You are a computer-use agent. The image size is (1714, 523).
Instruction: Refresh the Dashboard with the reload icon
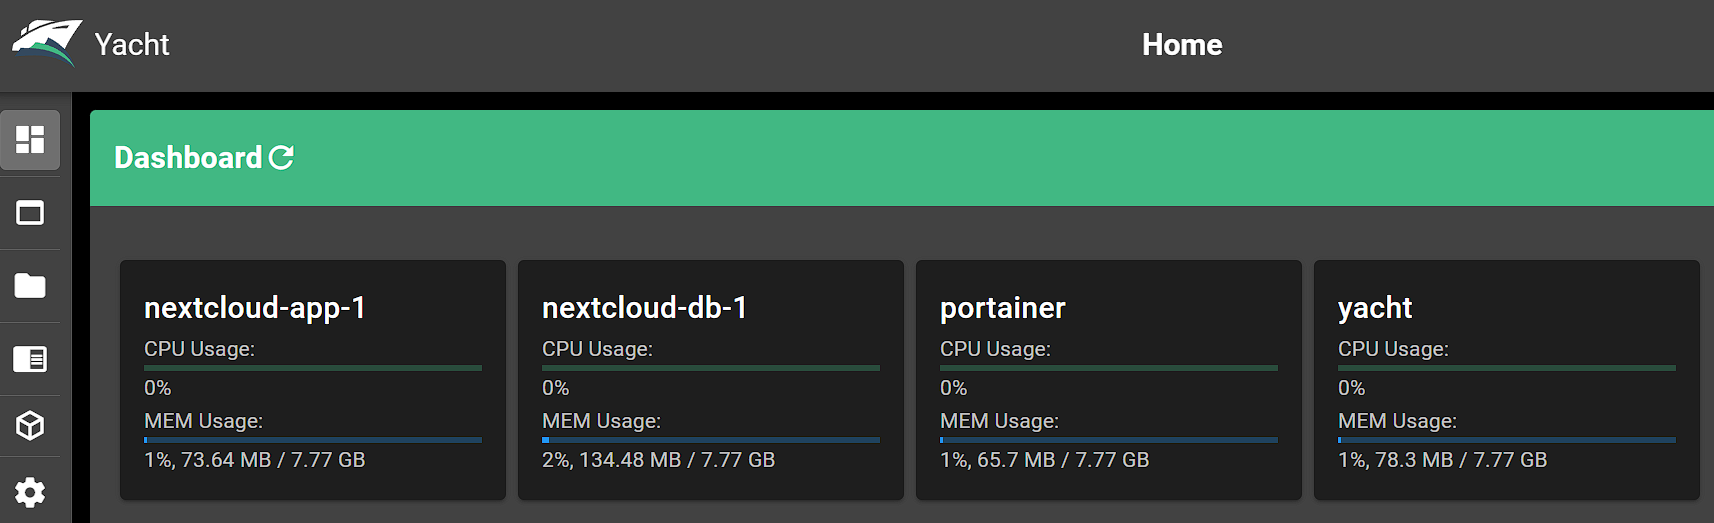282,157
